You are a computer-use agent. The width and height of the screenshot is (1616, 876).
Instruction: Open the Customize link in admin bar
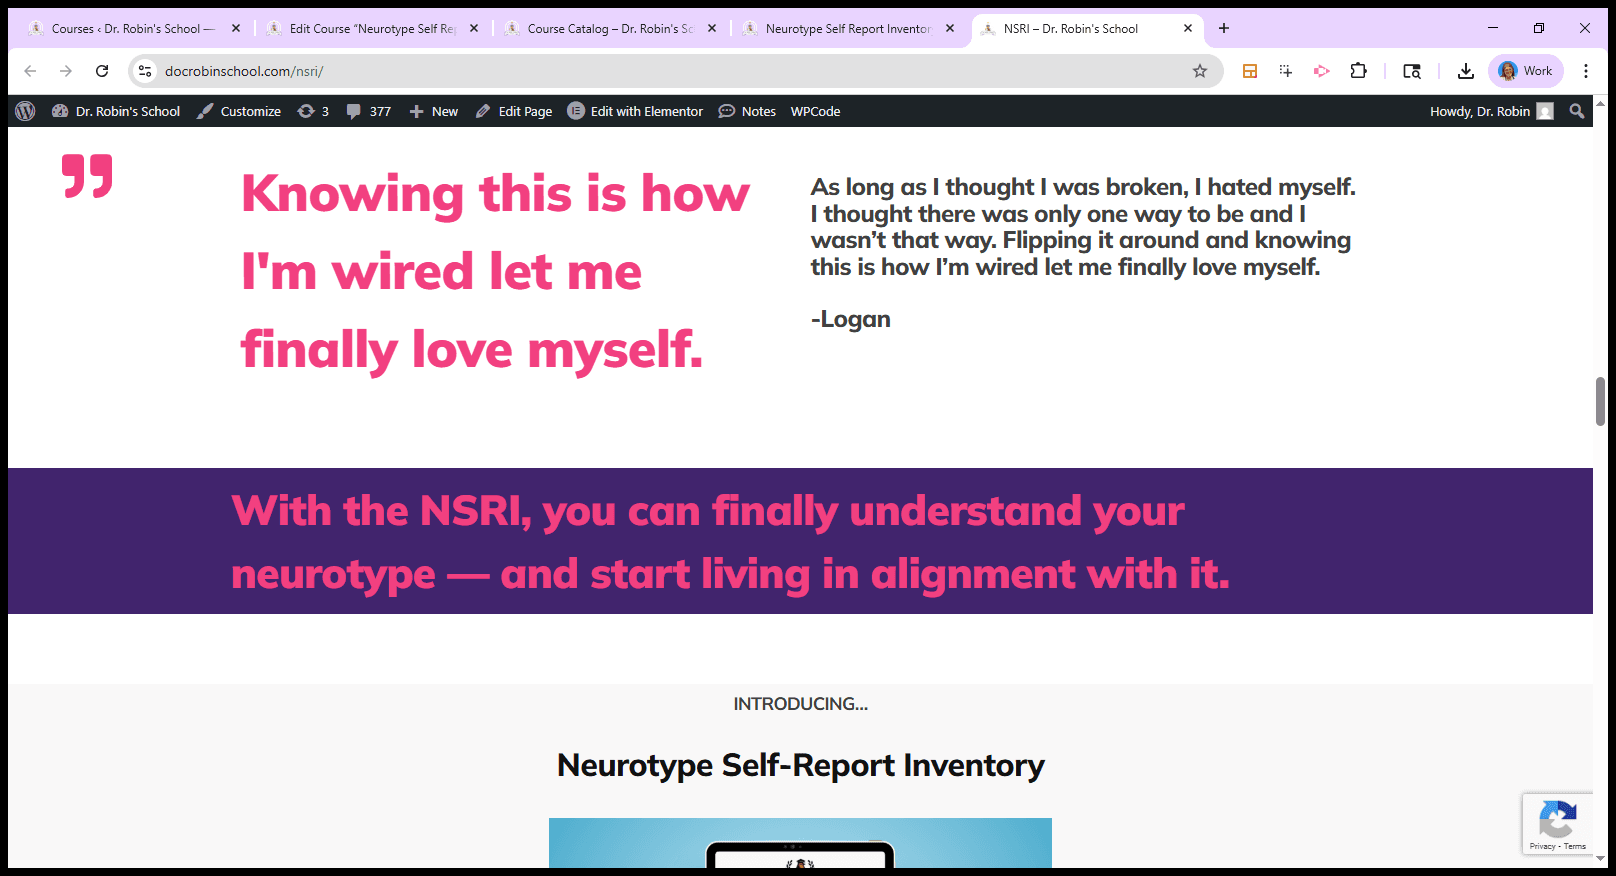239,111
